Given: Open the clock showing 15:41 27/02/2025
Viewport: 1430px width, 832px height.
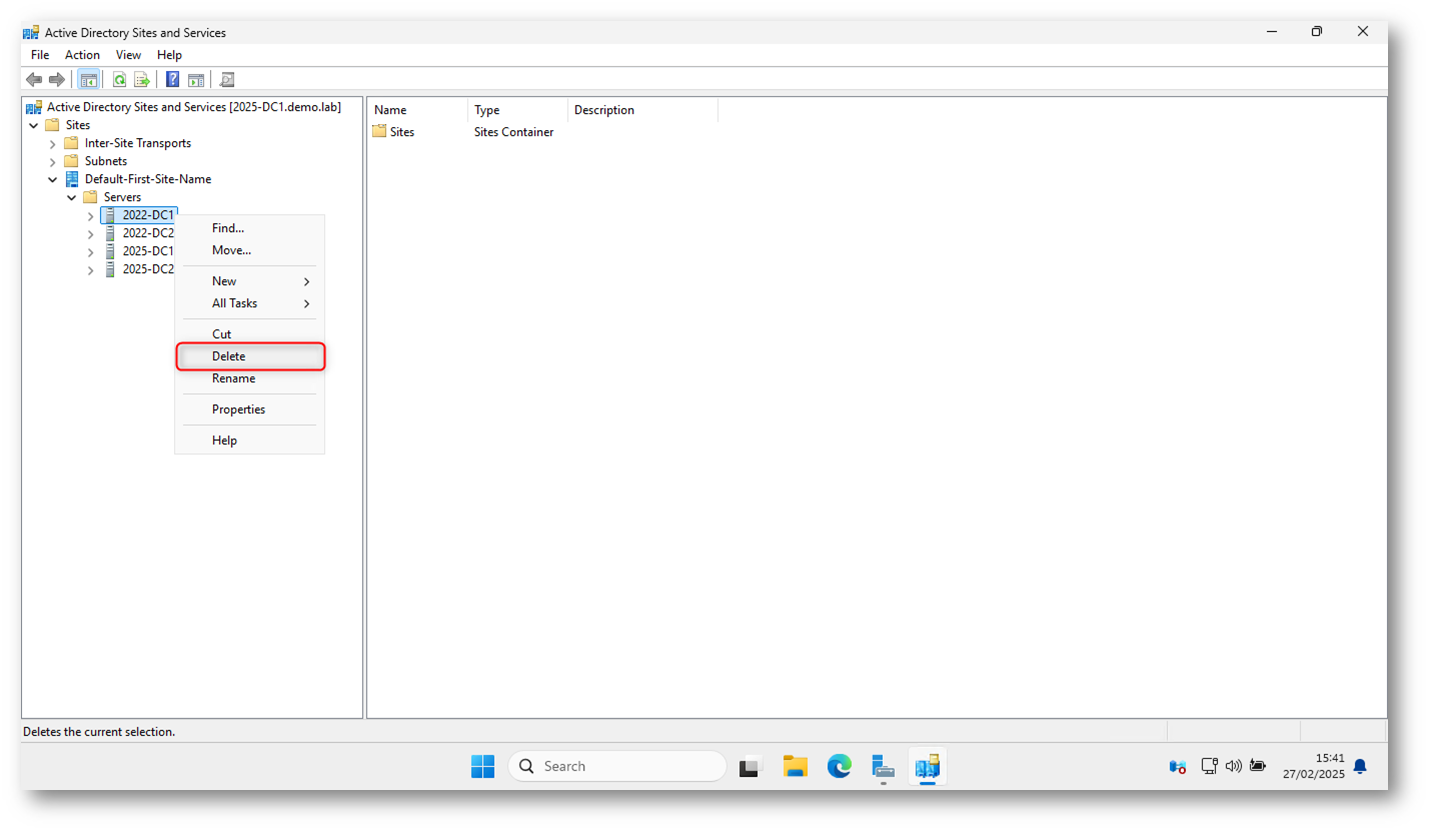Looking at the screenshot, I should pyautogui.click(x=1314, y=767).
